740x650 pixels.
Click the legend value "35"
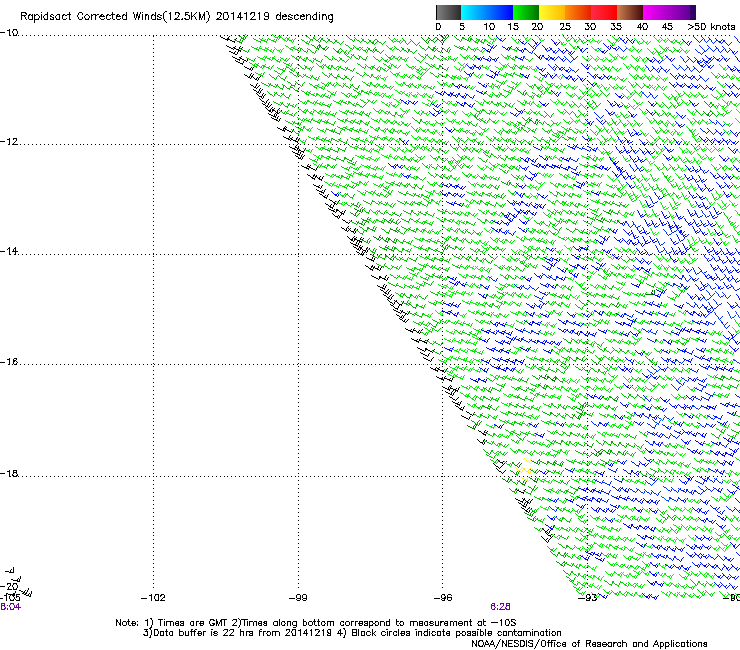coord(616,27)
